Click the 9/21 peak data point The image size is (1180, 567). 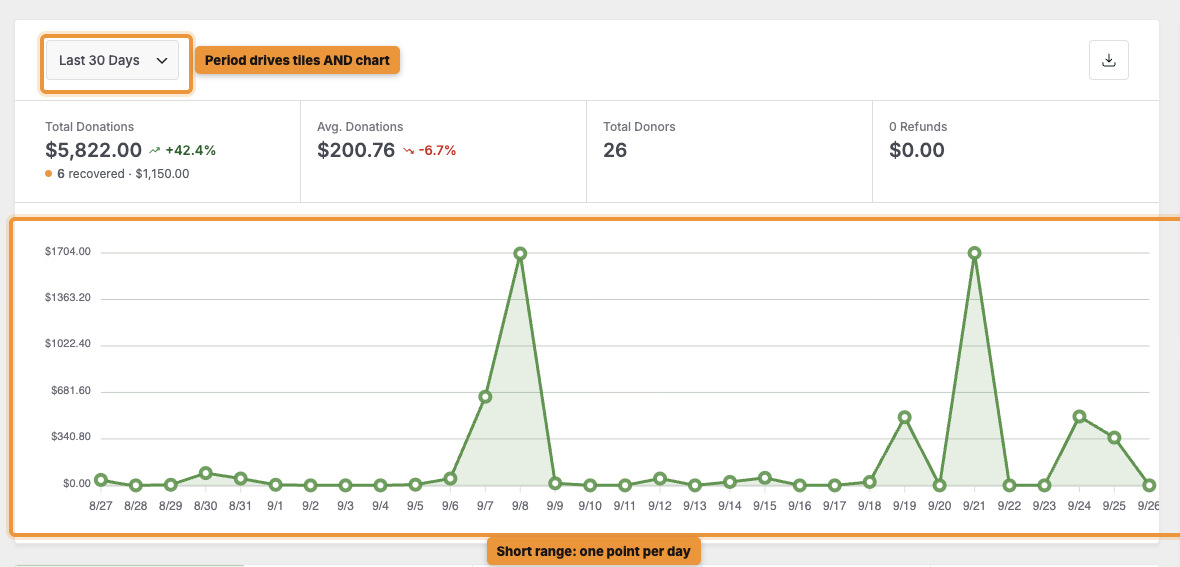pos(975,253)
